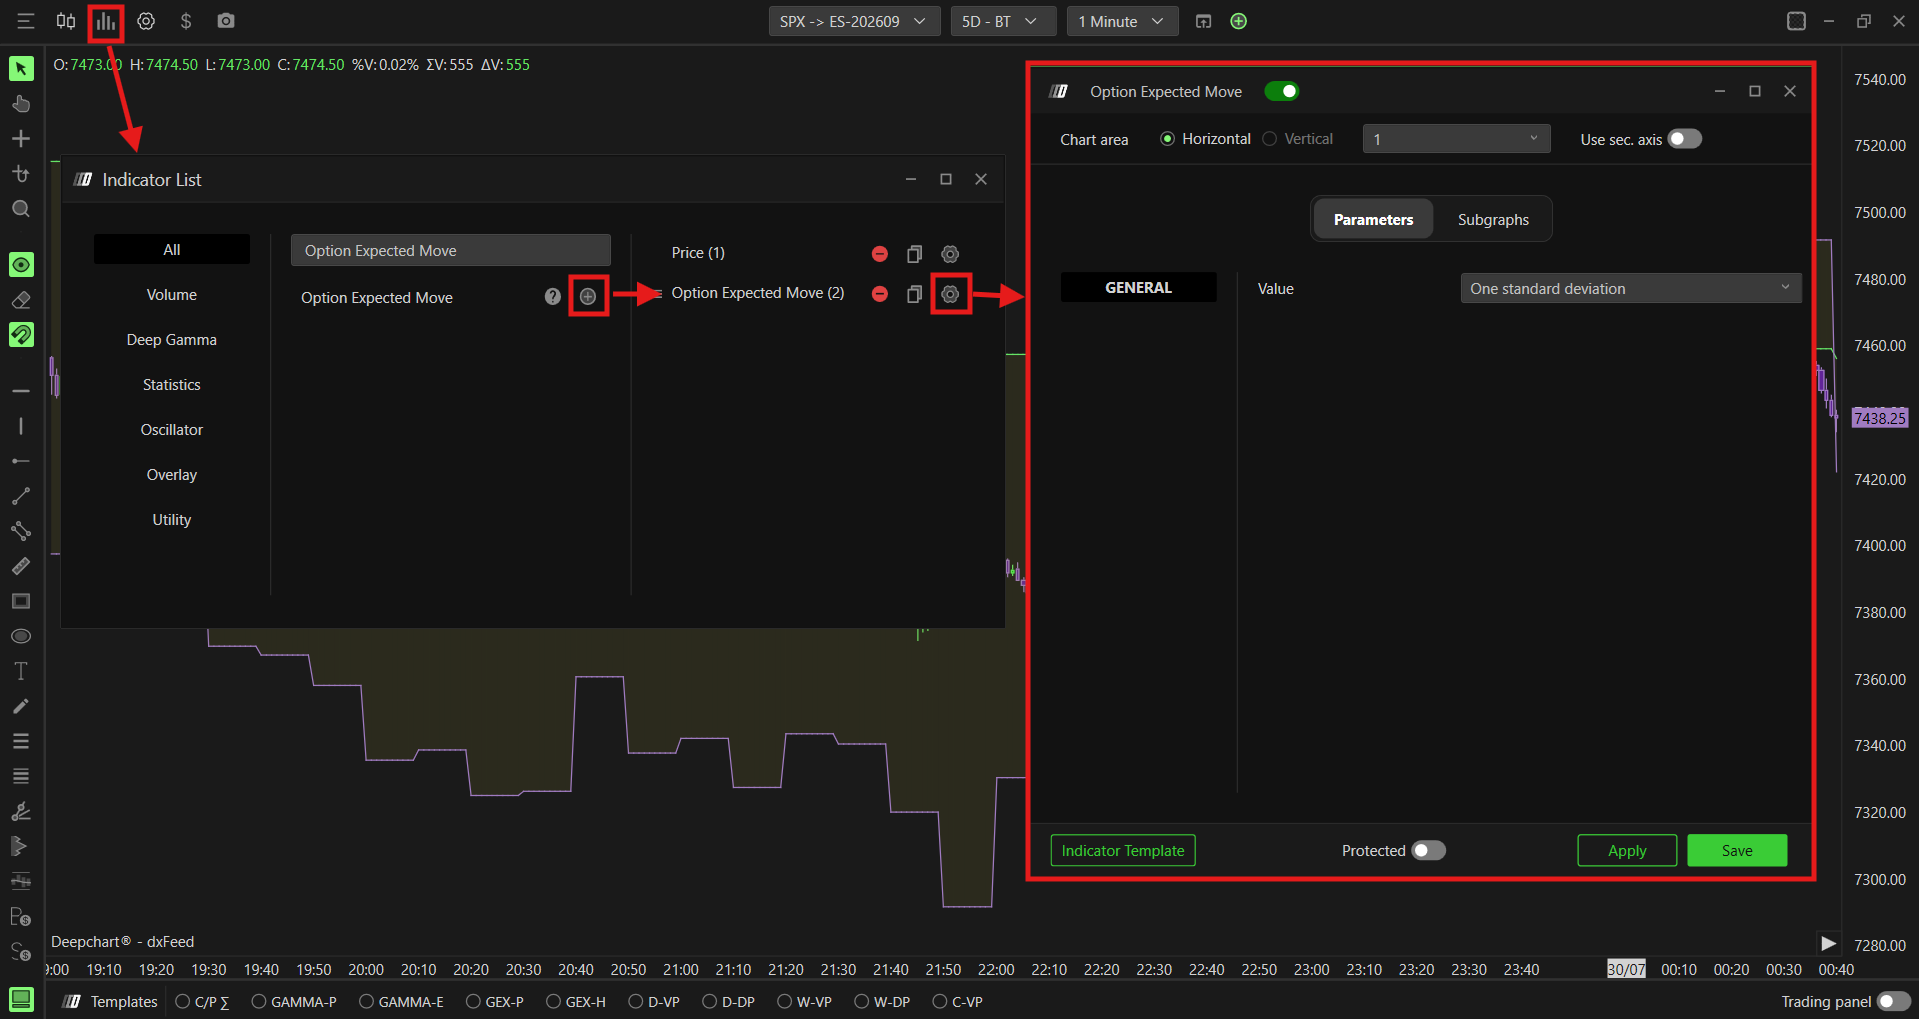Image resolution: width=1919 pixels, height=1019 pixels.
Task: Toggle the magnet snap tool
Action: 21,334
